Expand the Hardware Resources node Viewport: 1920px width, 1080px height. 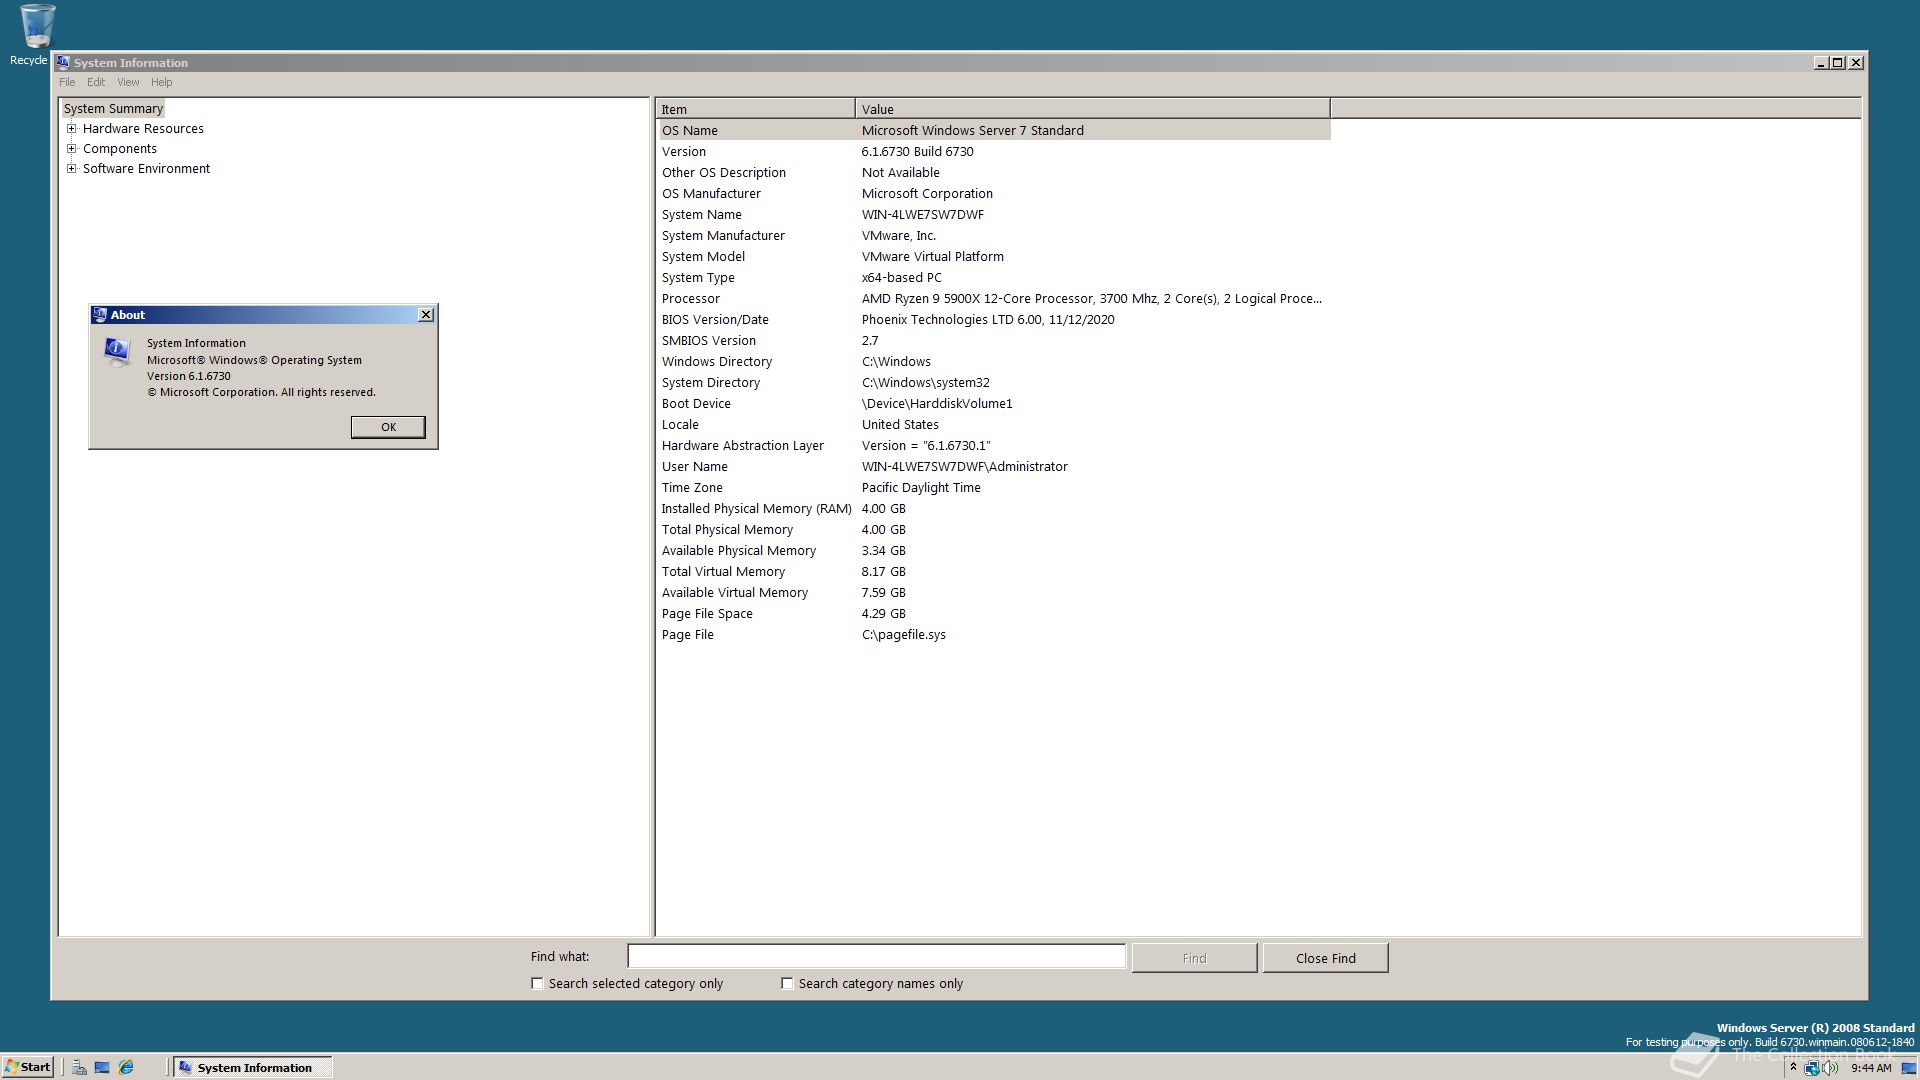72,128
